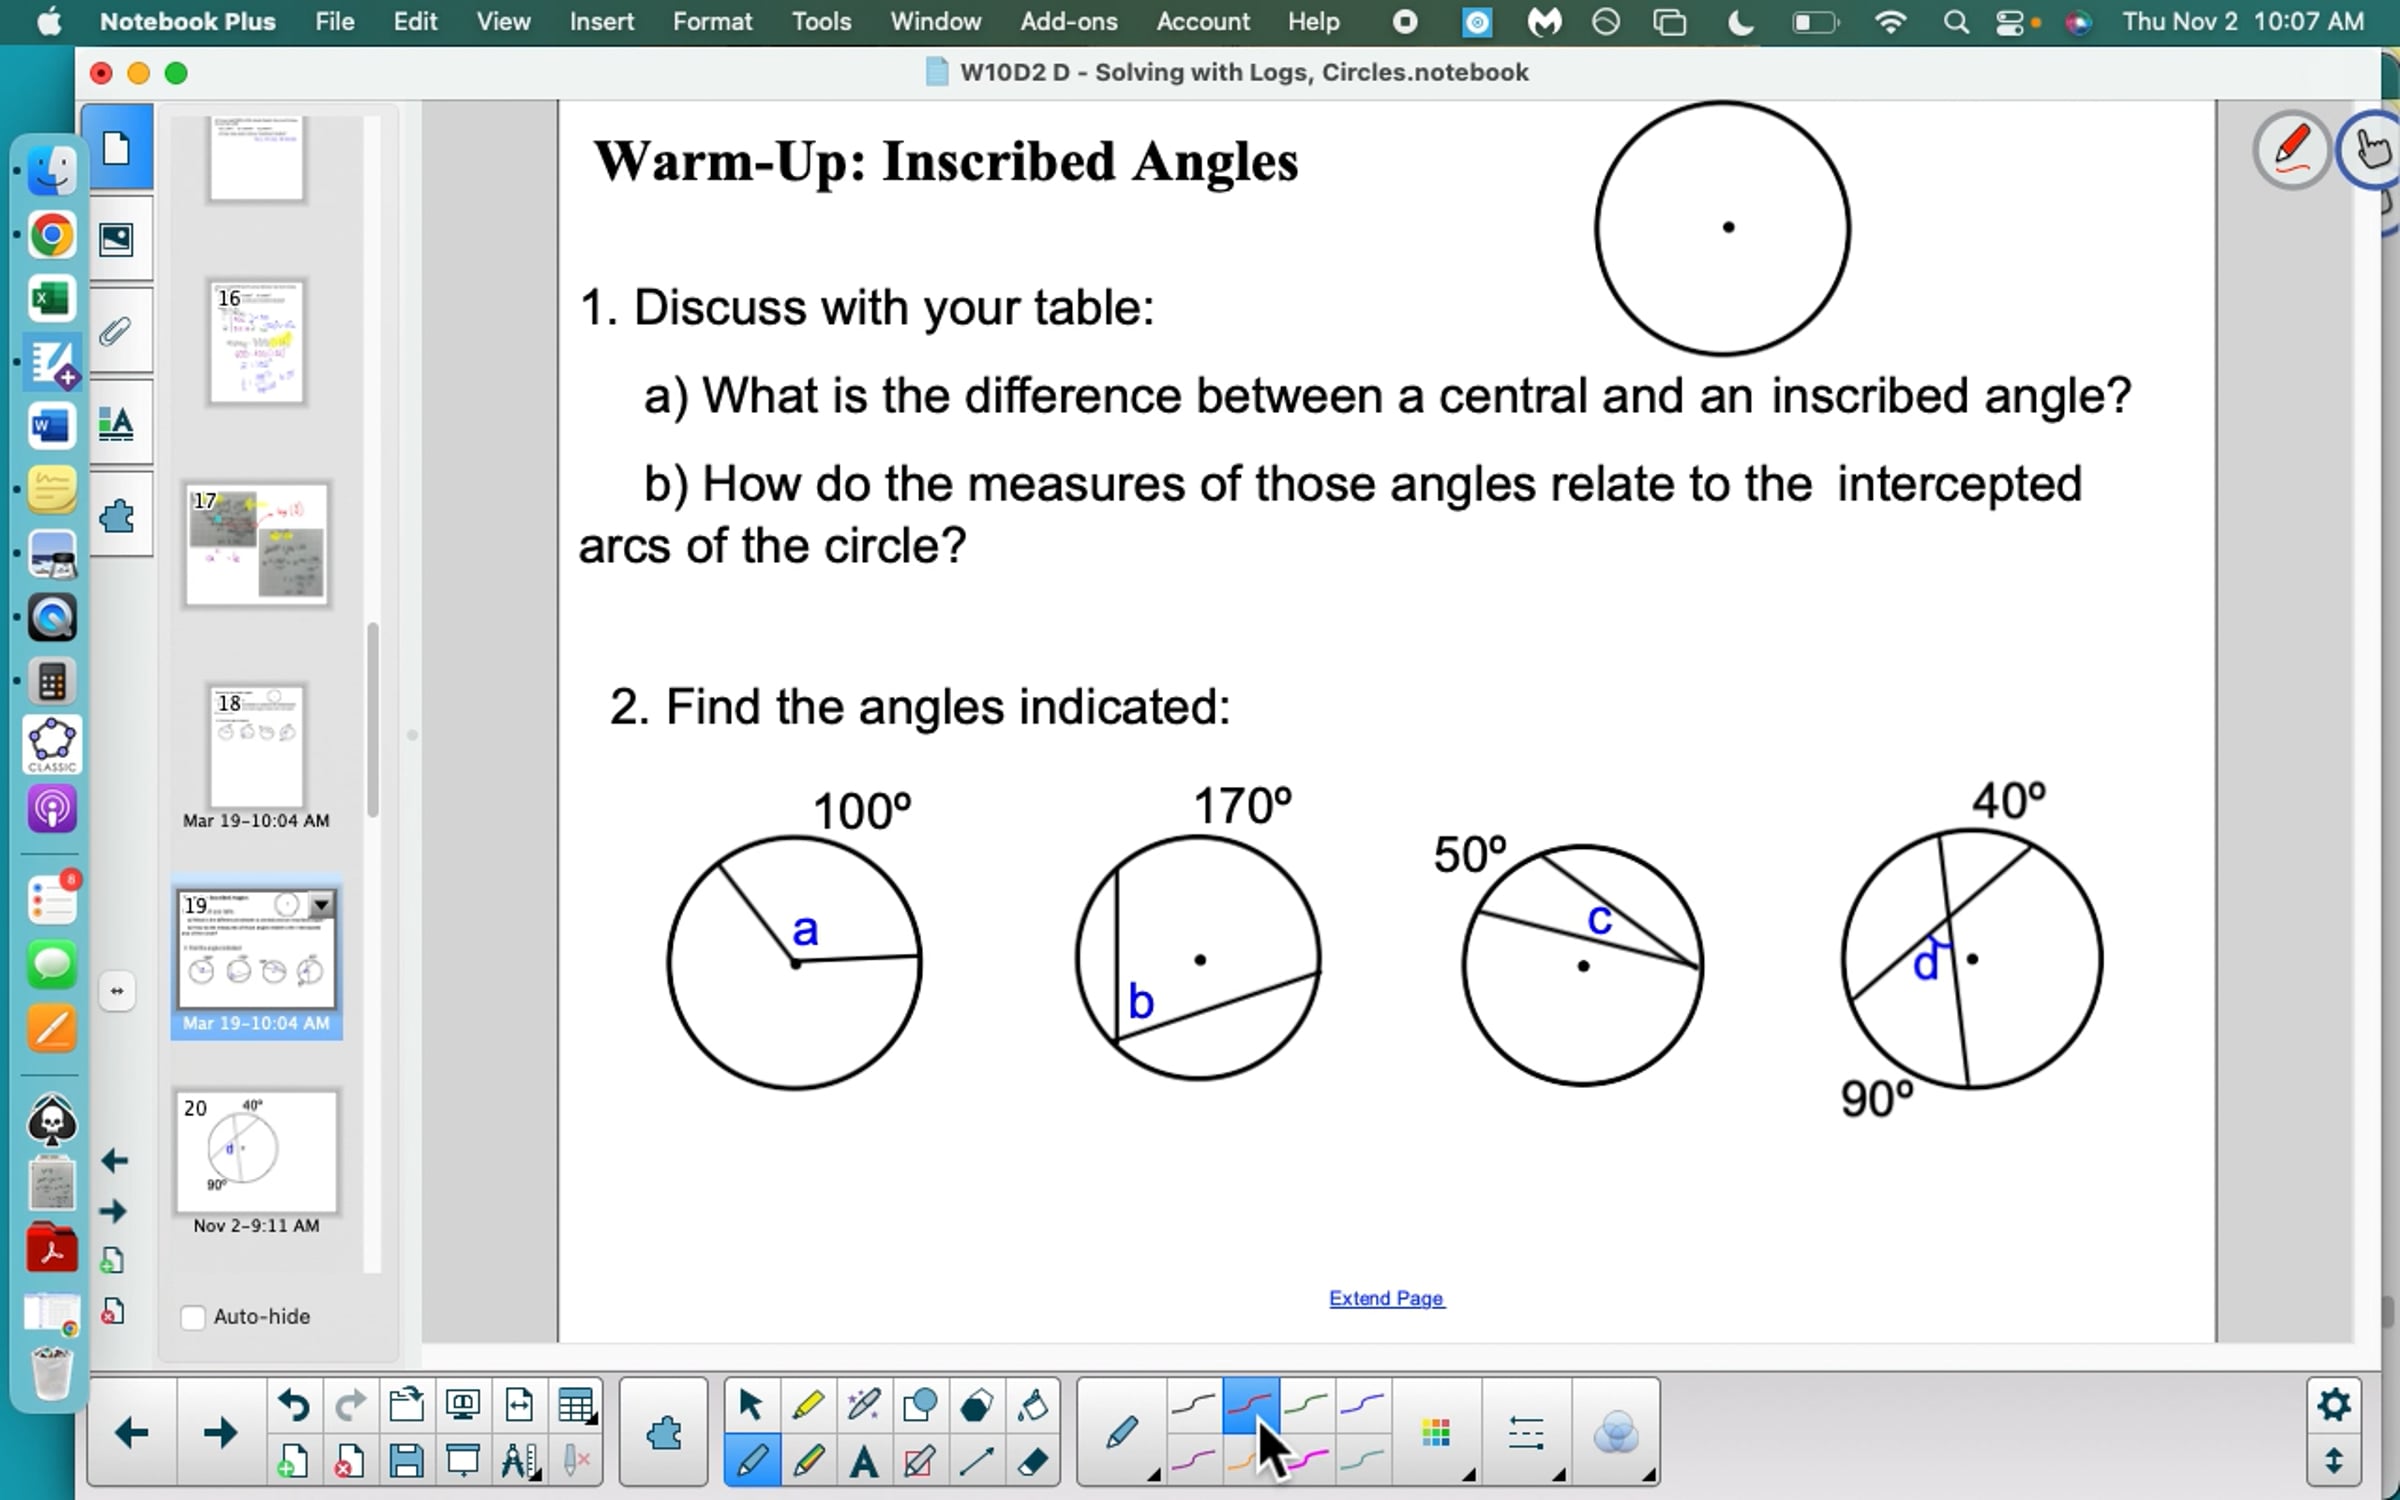The image size is (2400, 1500).
Task: Click the Extend Page link
Action: pos(1386,1298)
